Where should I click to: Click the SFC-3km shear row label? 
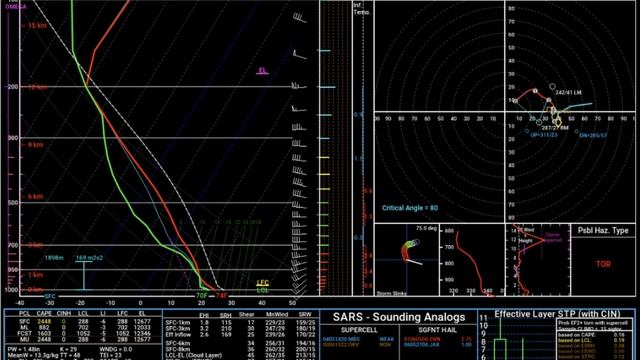pyautogui.click(x=178, y=328)
